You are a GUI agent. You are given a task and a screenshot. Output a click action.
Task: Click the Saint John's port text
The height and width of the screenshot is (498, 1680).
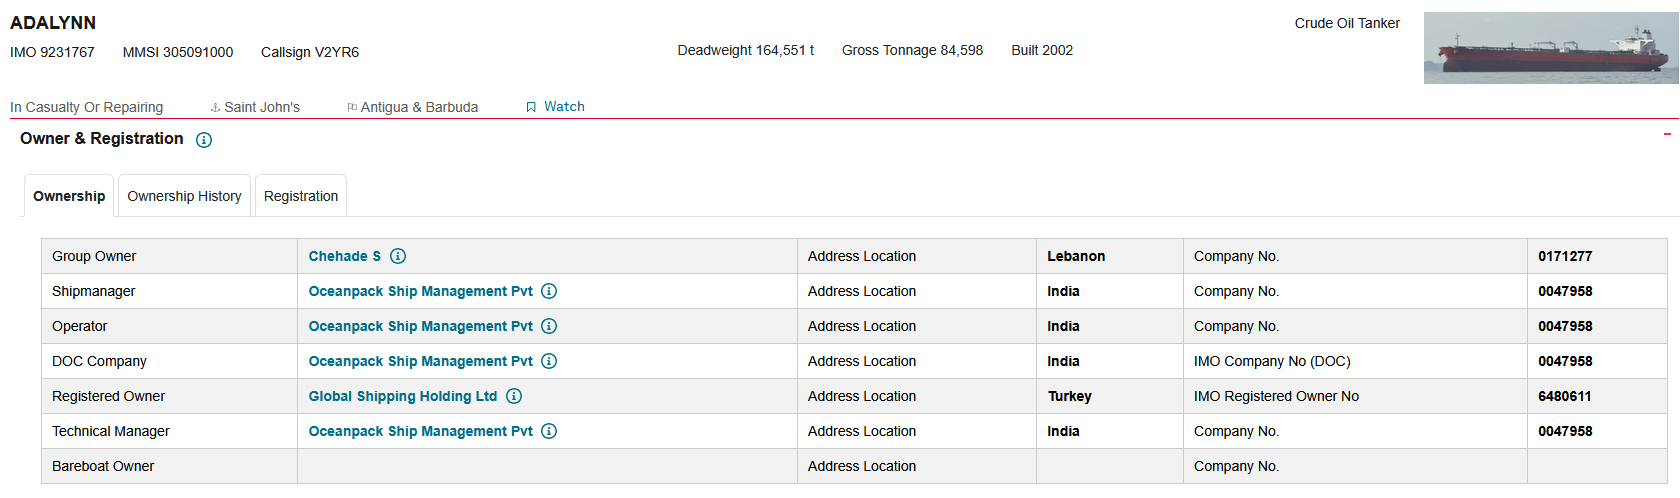(x=262, y=107)
